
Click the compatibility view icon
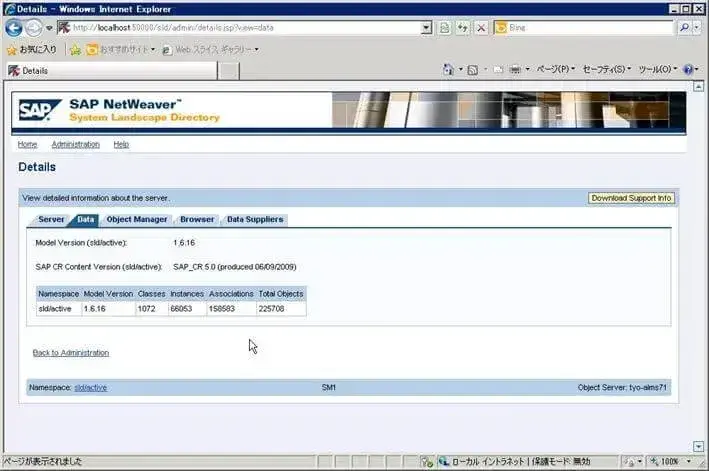445,28
